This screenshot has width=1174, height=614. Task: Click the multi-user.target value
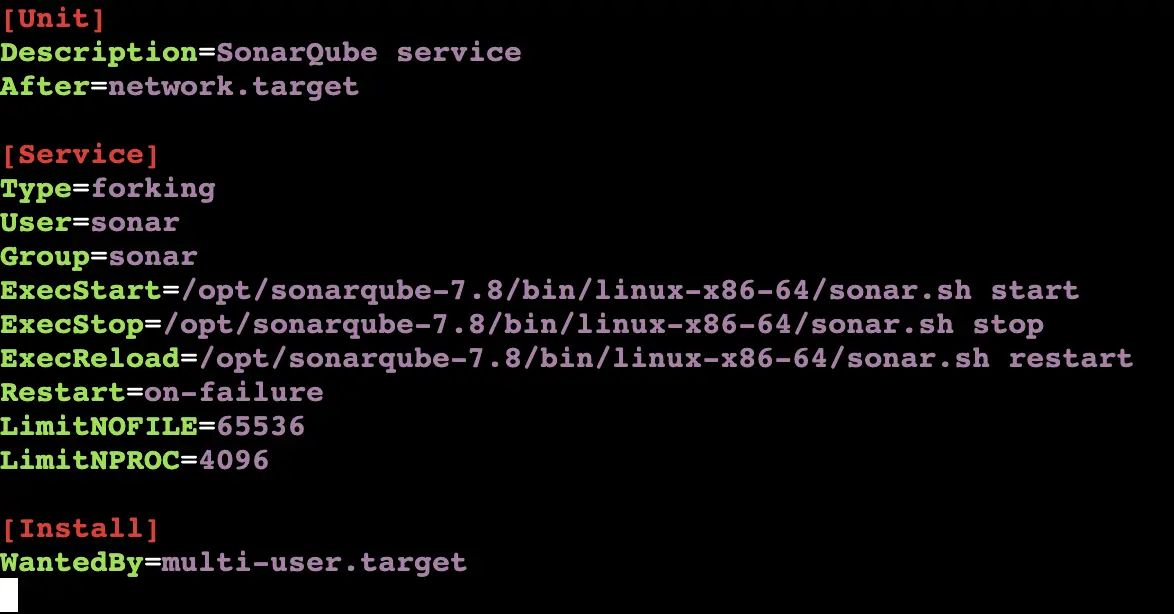click(x=314, y=562)
